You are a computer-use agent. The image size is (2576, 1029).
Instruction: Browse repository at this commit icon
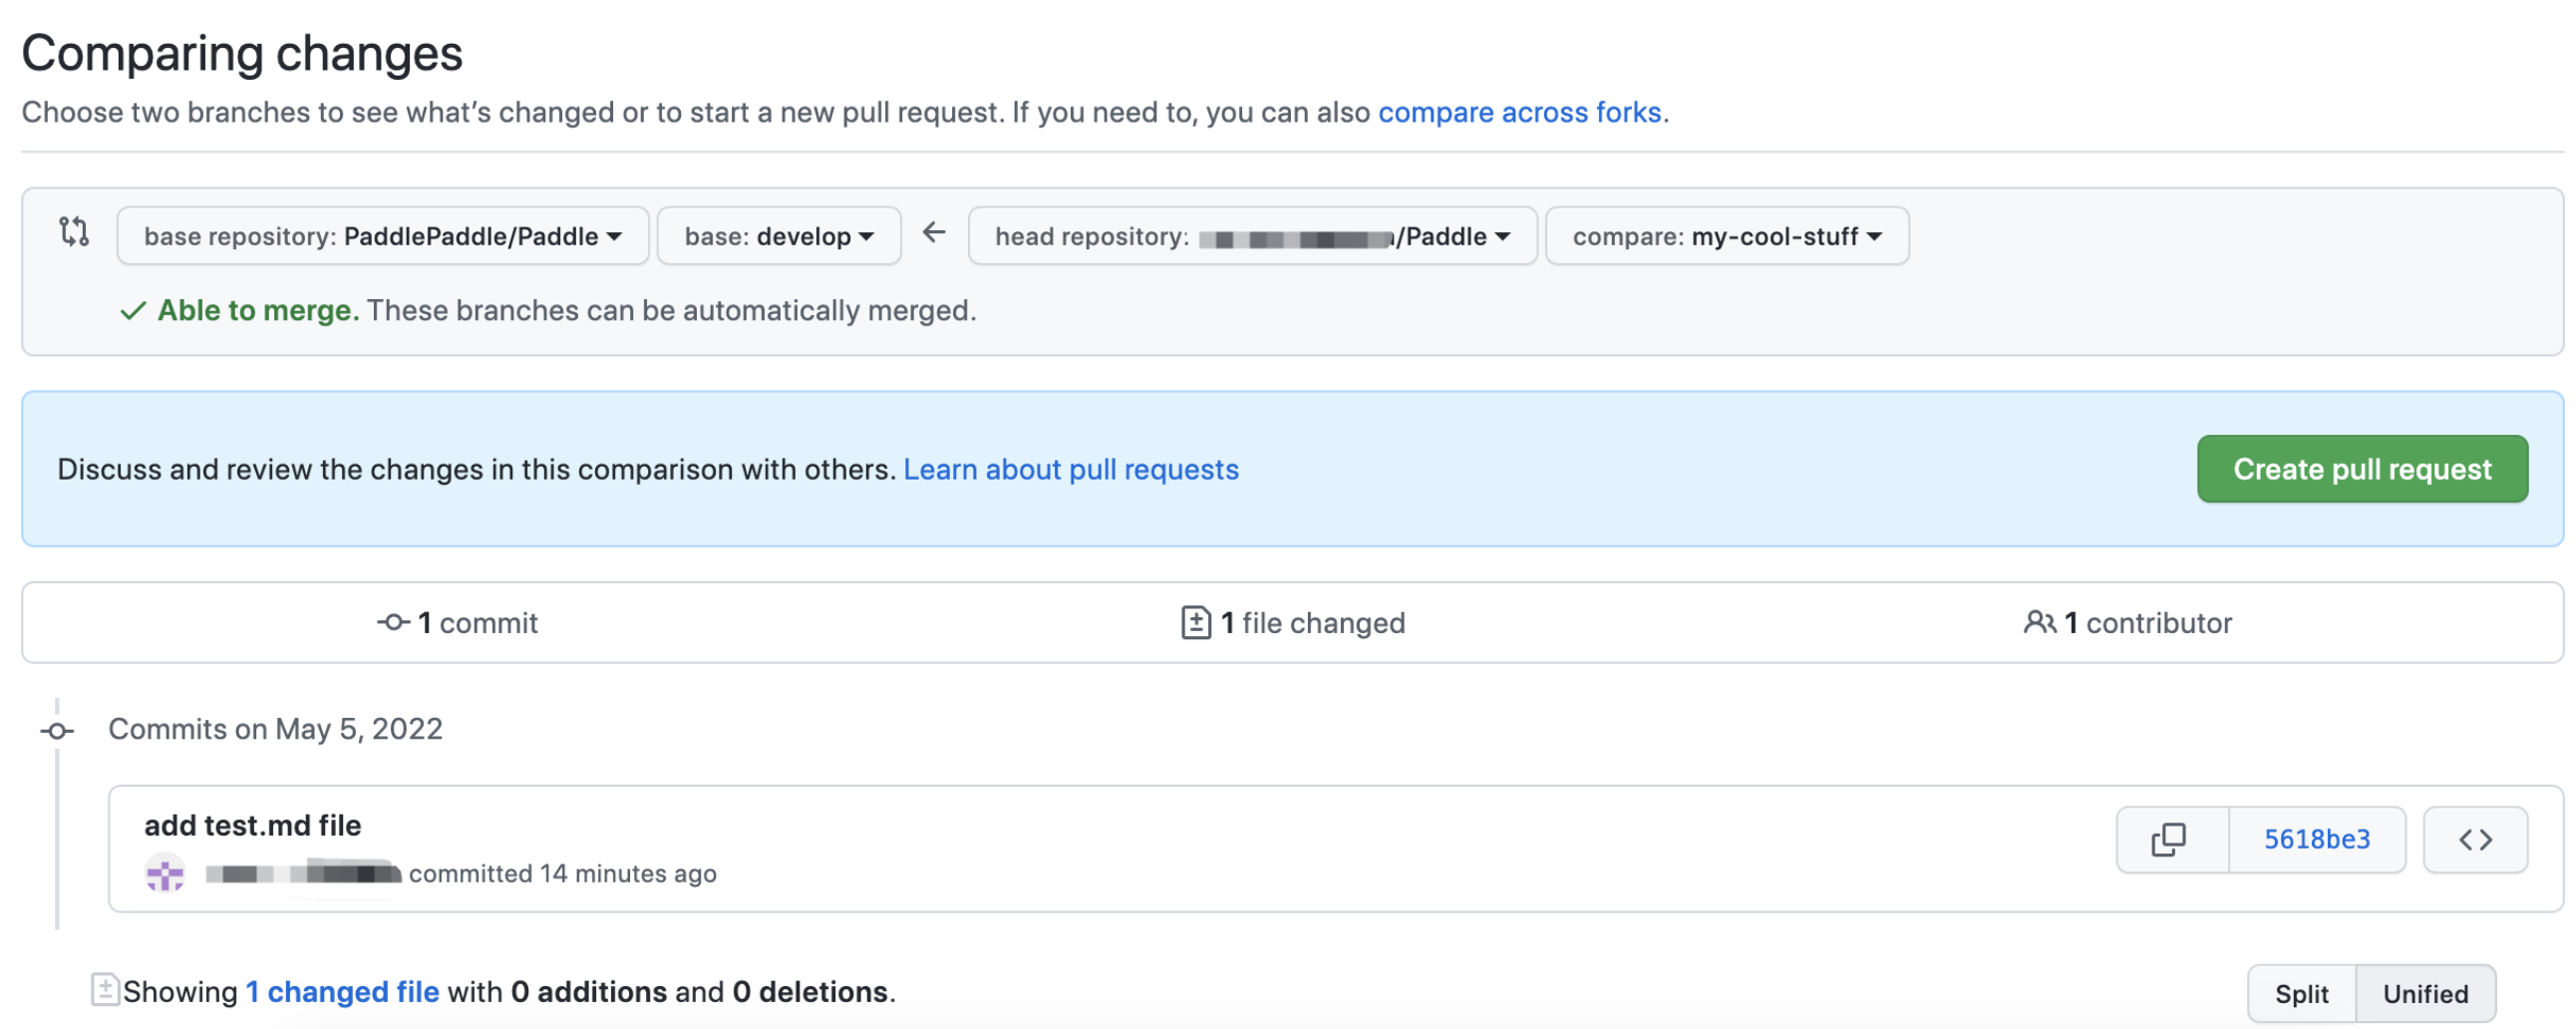[x=2474, y=839]
